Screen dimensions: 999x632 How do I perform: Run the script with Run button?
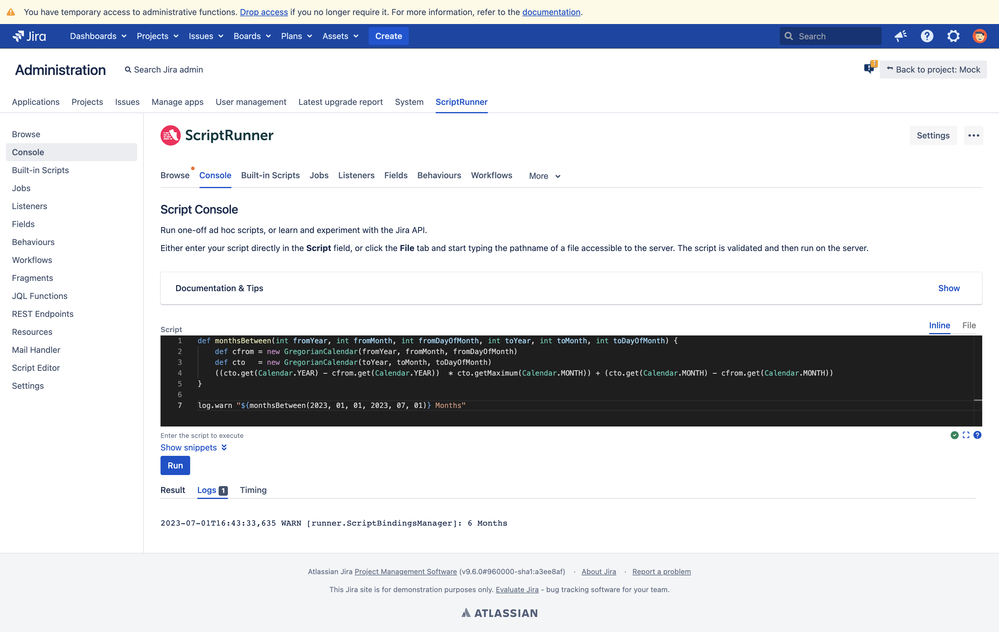(175, 466)
